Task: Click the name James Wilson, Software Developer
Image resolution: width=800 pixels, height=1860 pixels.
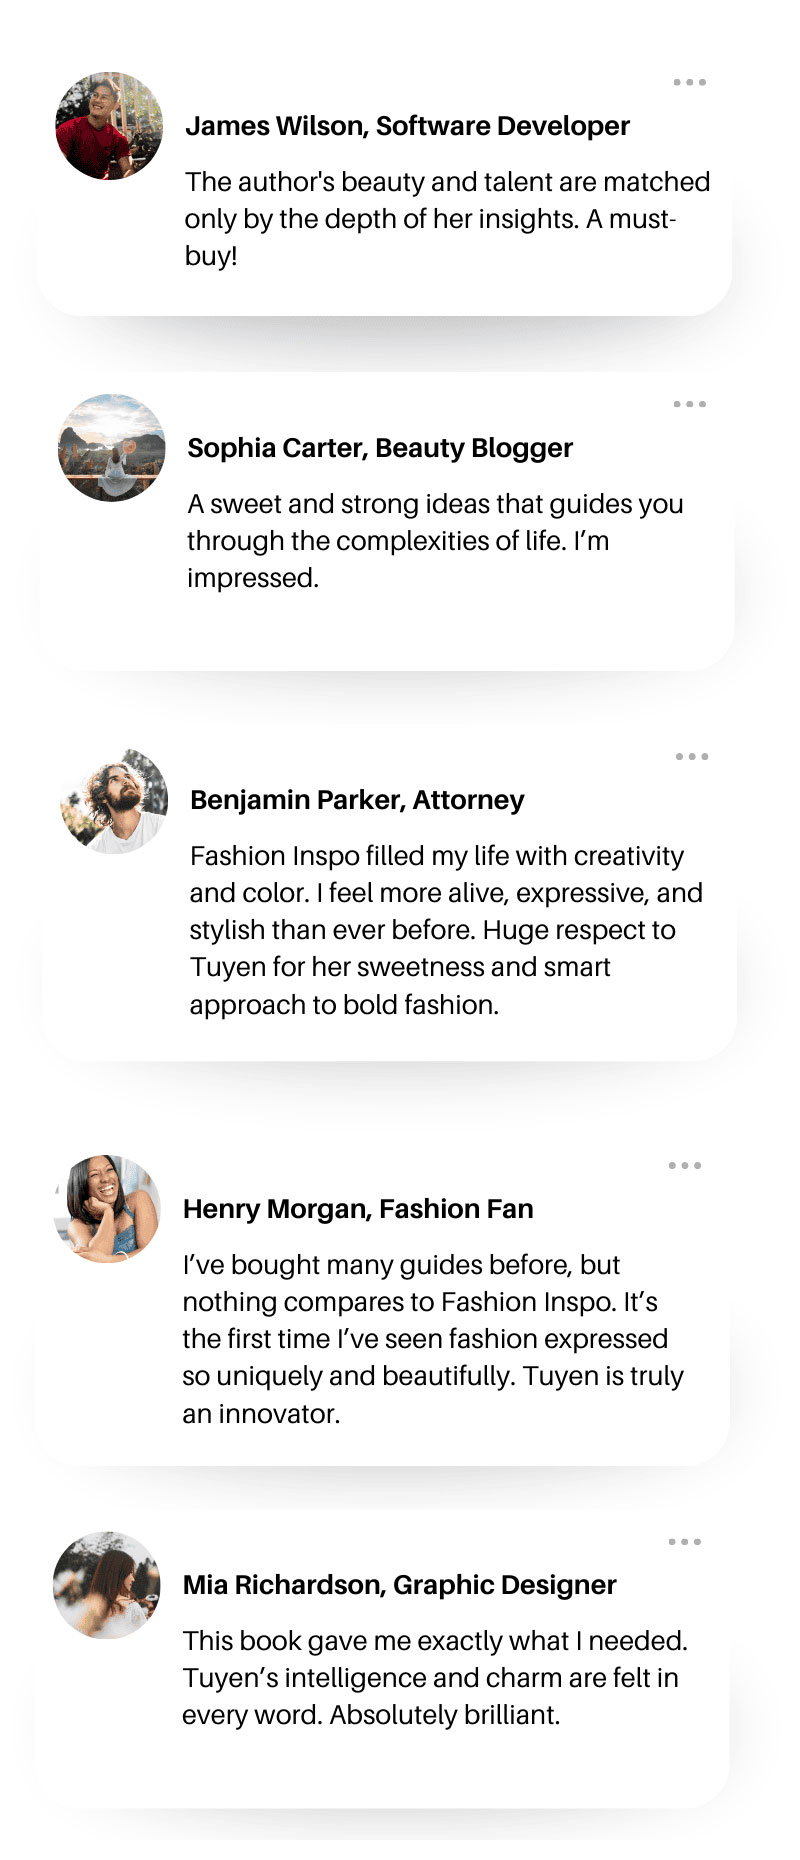Action: (x=407, y=126)
